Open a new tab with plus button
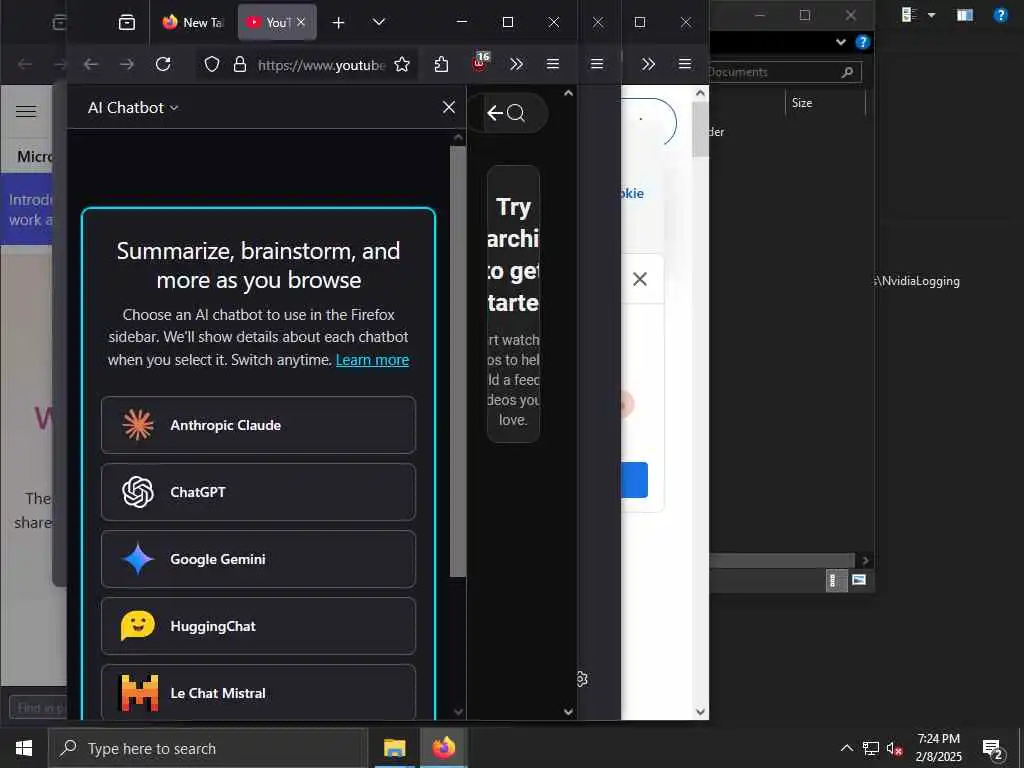This screenshot has height=768, width=1024. [x=338, y=23]
